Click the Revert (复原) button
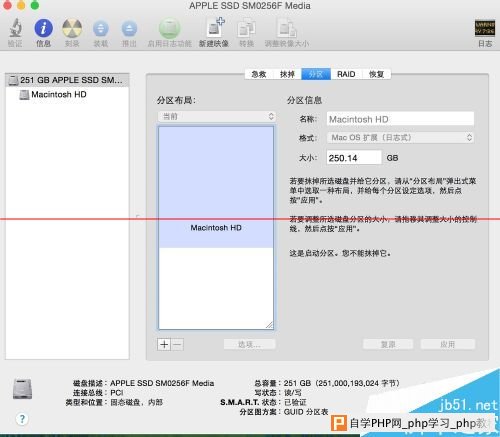500x437 pixels. point(388,344)
